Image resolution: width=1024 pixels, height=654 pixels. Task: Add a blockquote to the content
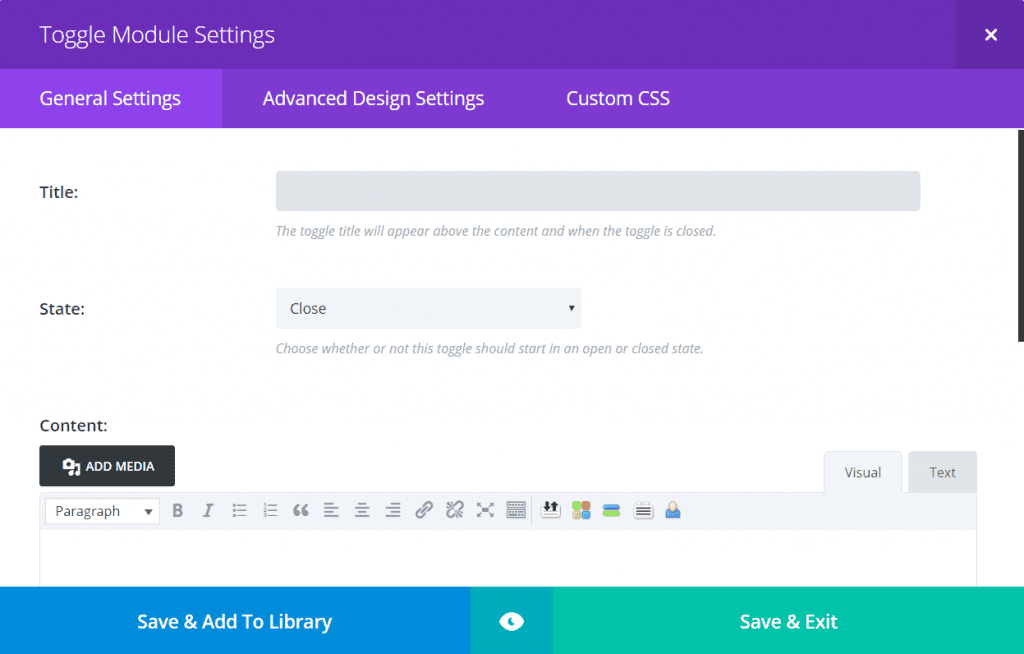300,510
